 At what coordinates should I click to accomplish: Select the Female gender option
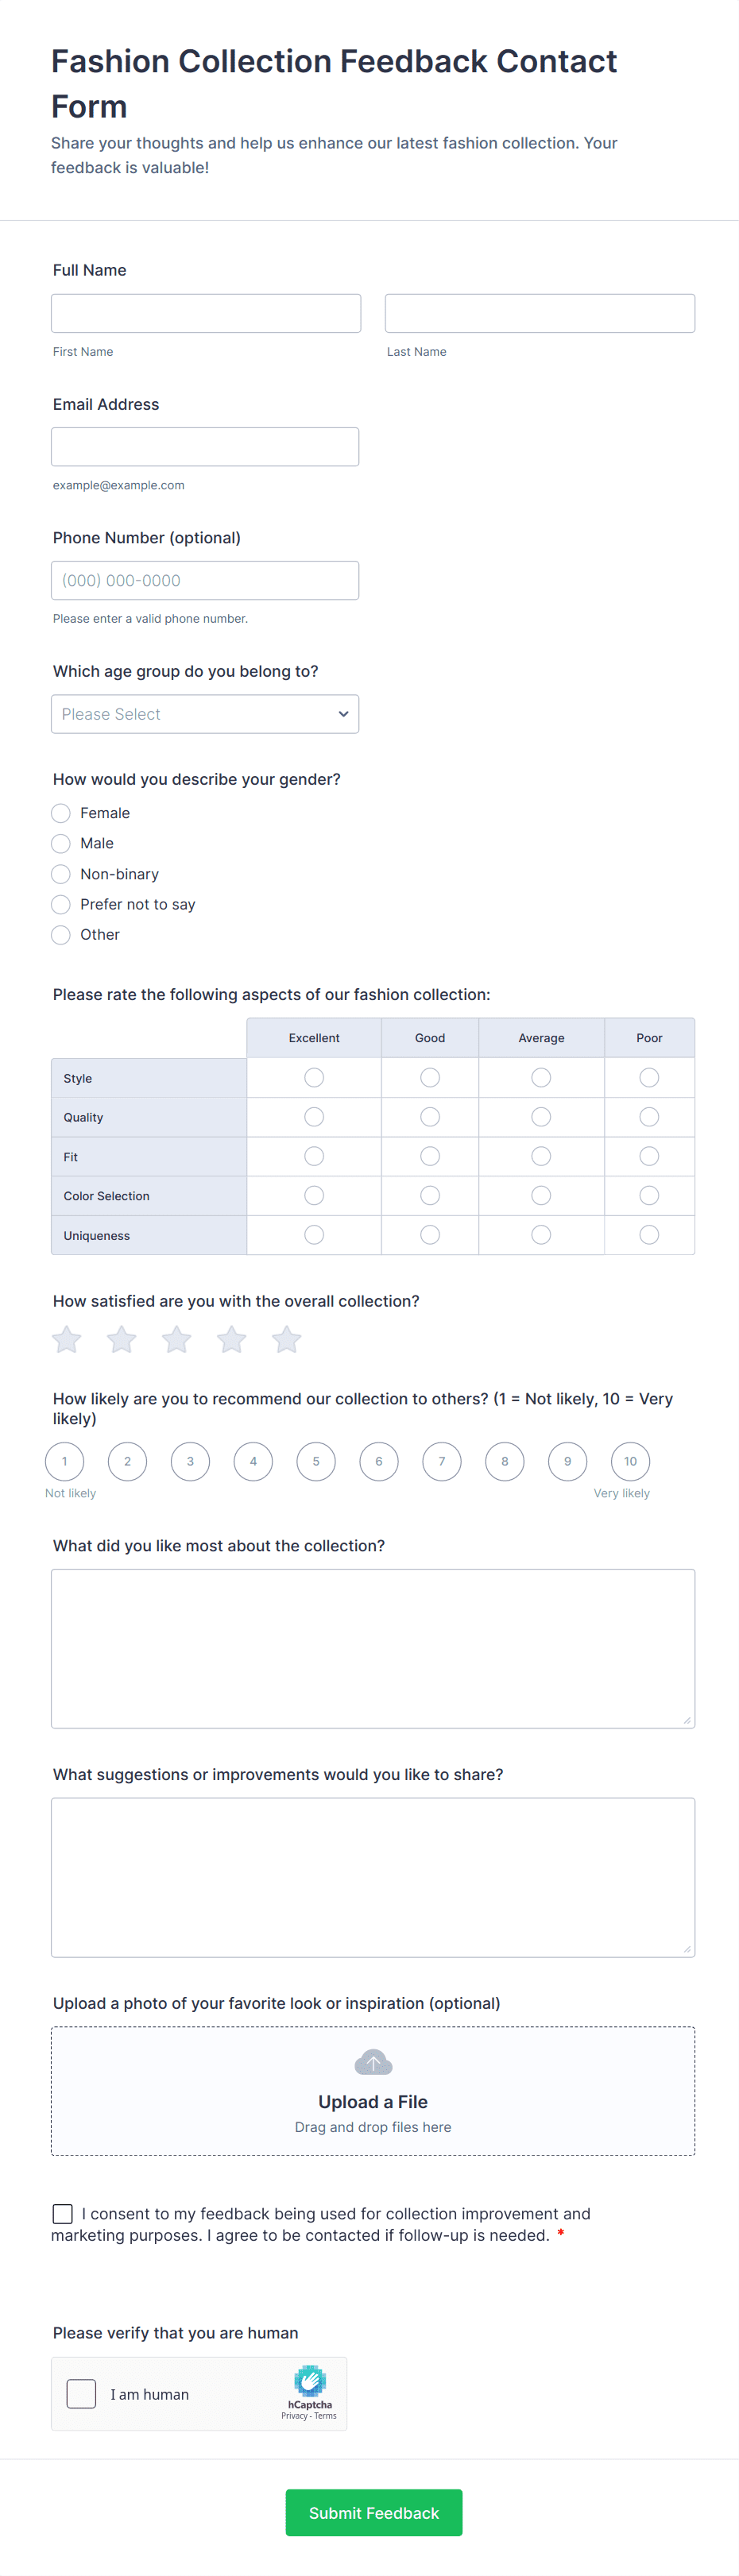[61, 813]
